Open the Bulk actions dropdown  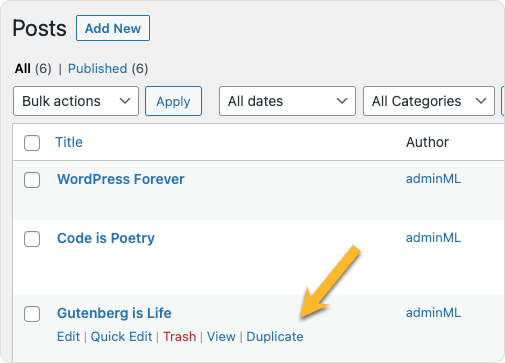pyautogui.click(x=76, y=101)
